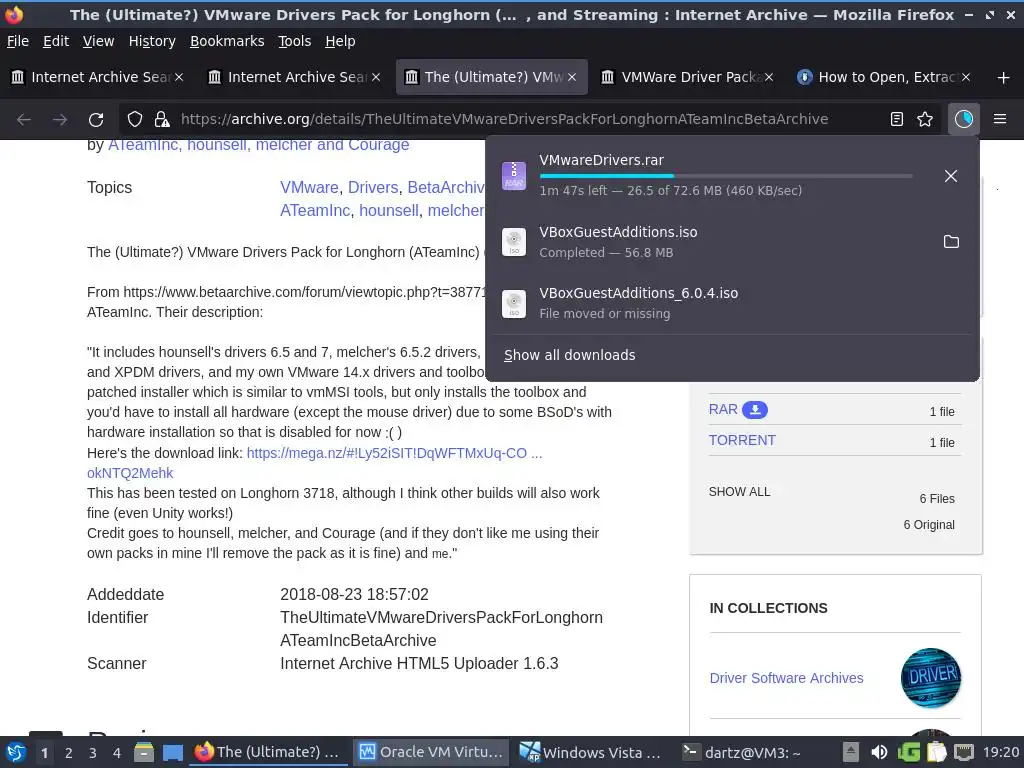Open the VMware topic link

tap(309, 187)
